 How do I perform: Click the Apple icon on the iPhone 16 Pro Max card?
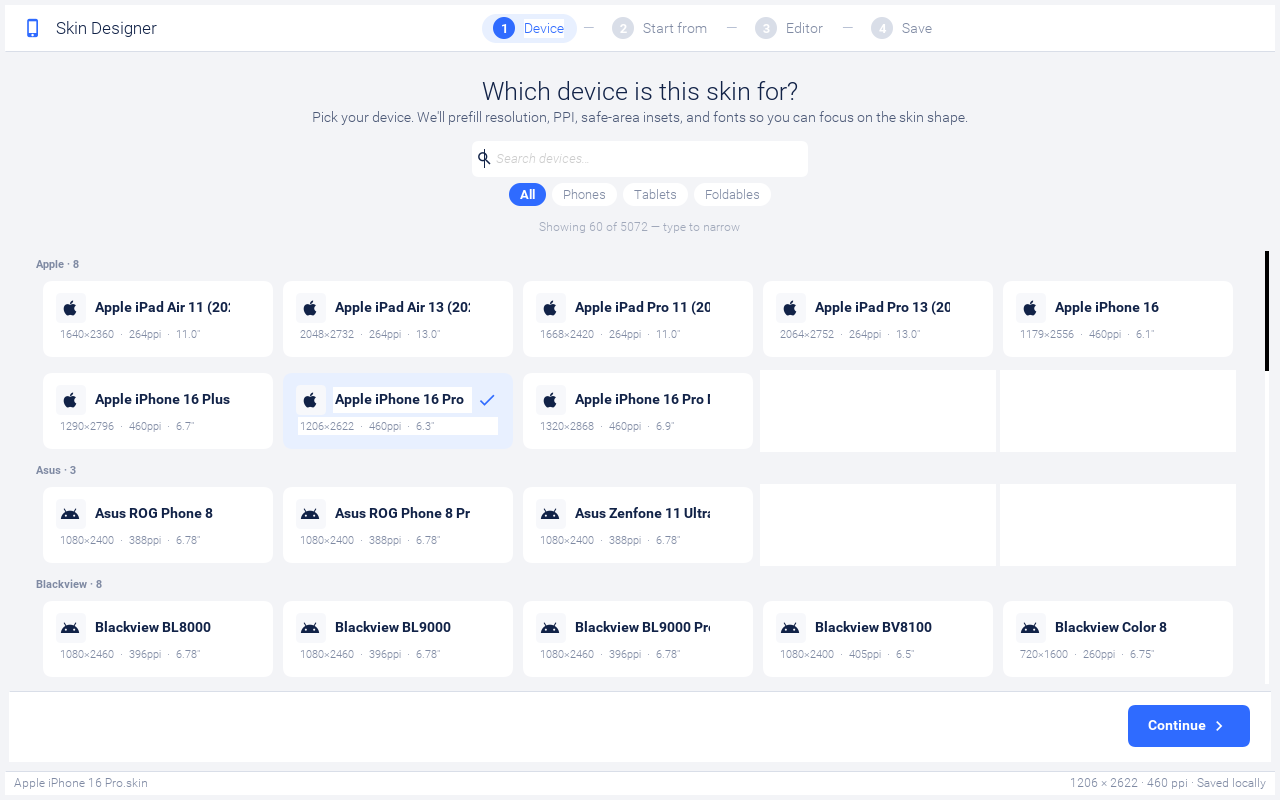pos(550,400)
